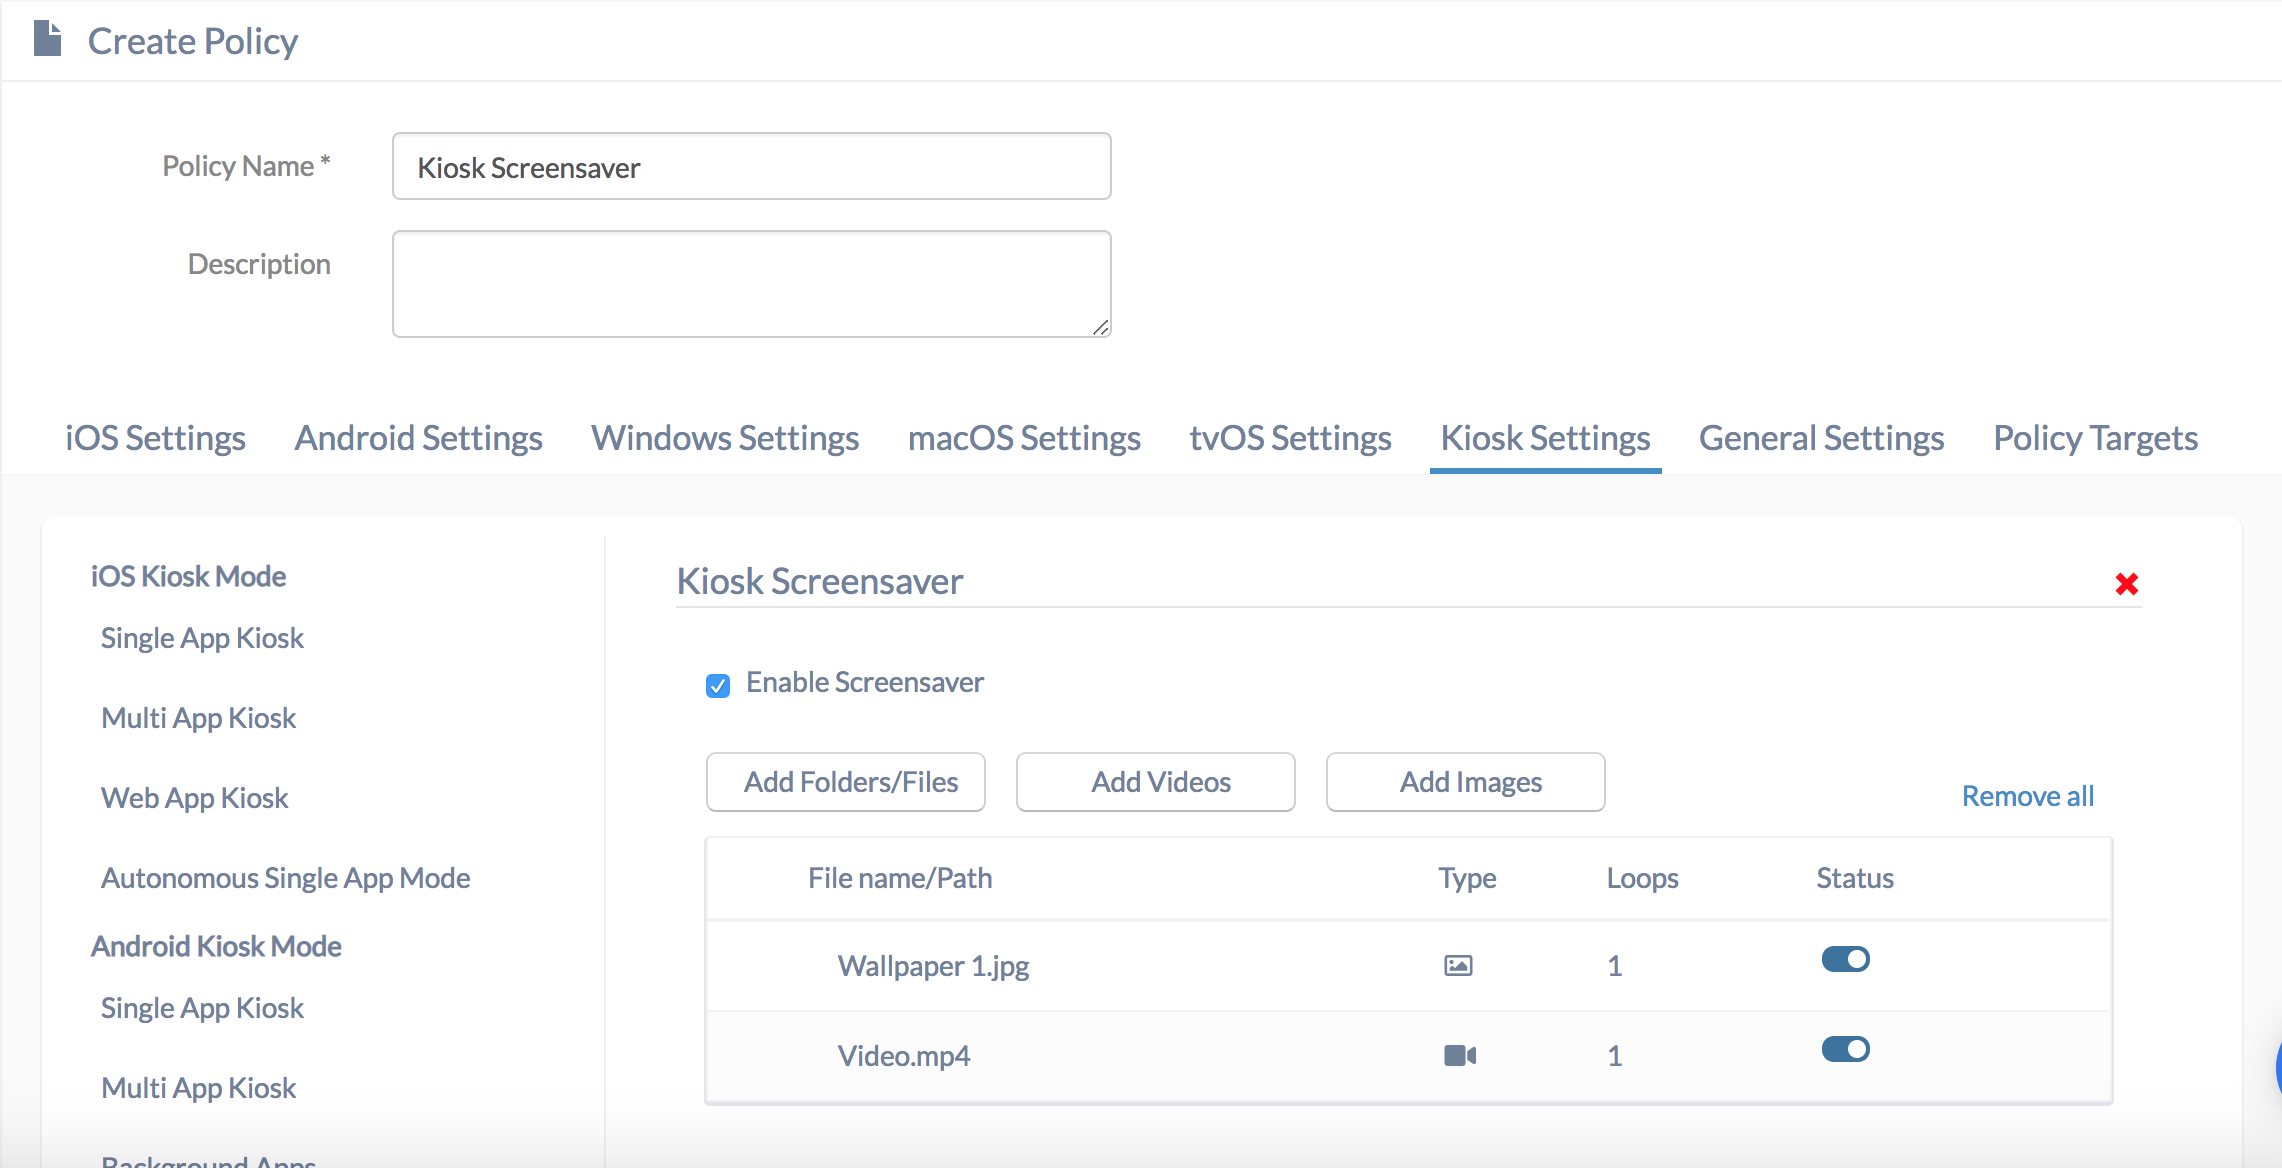Go to the General Settings tab
This screenshot has height=1168, width=2282.
point(1821,438)
